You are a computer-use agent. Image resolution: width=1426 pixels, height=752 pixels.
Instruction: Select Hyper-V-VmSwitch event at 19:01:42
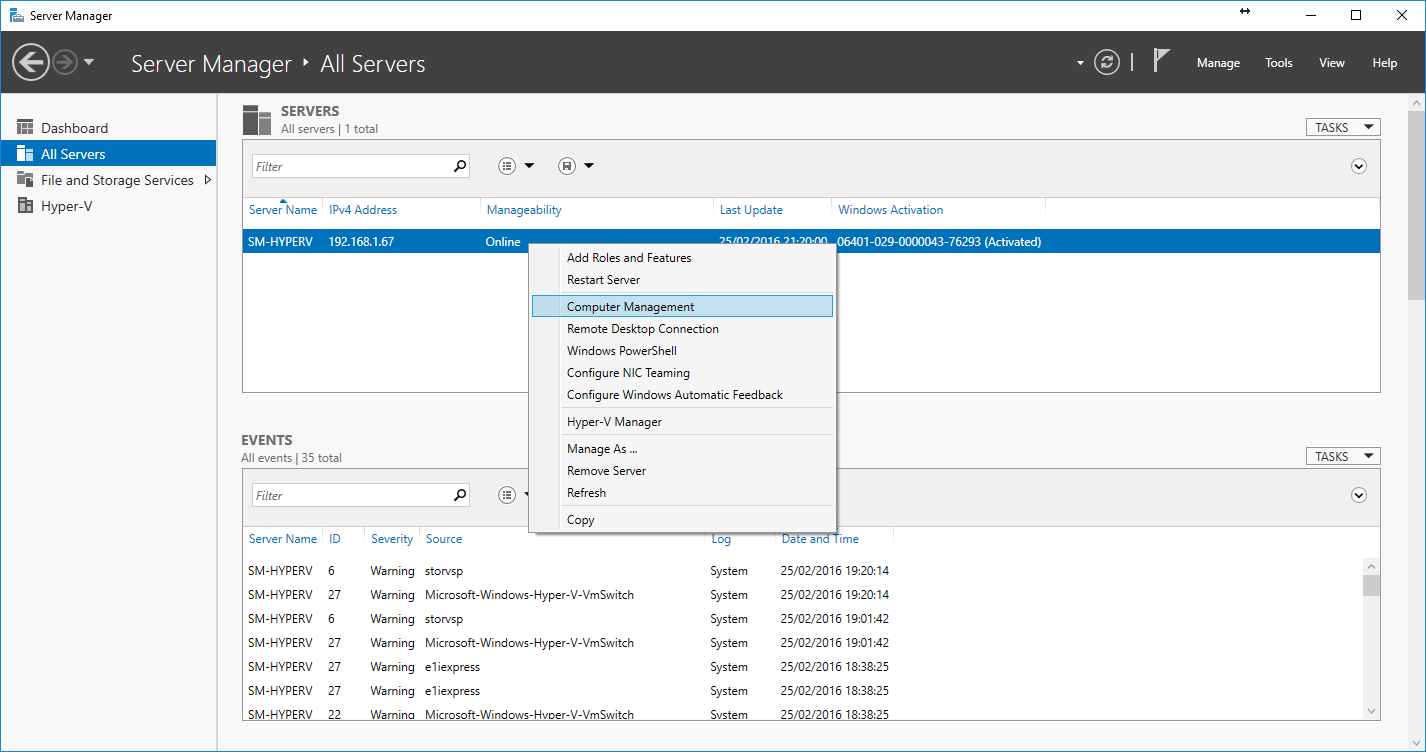click(803, 643)
